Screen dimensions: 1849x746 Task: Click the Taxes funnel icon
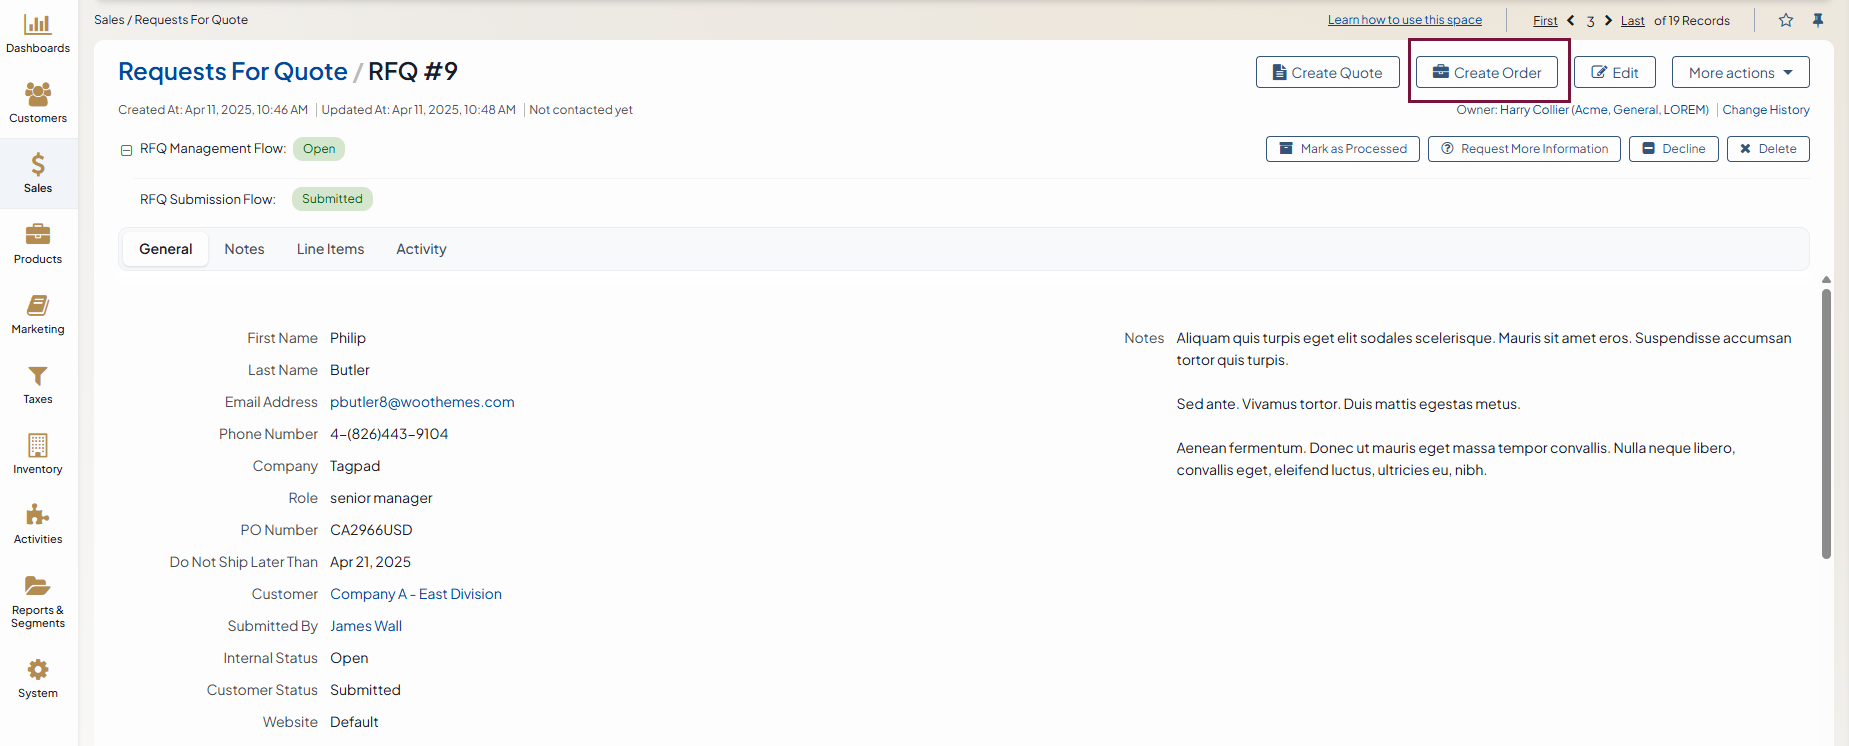(x=38, y=376)
